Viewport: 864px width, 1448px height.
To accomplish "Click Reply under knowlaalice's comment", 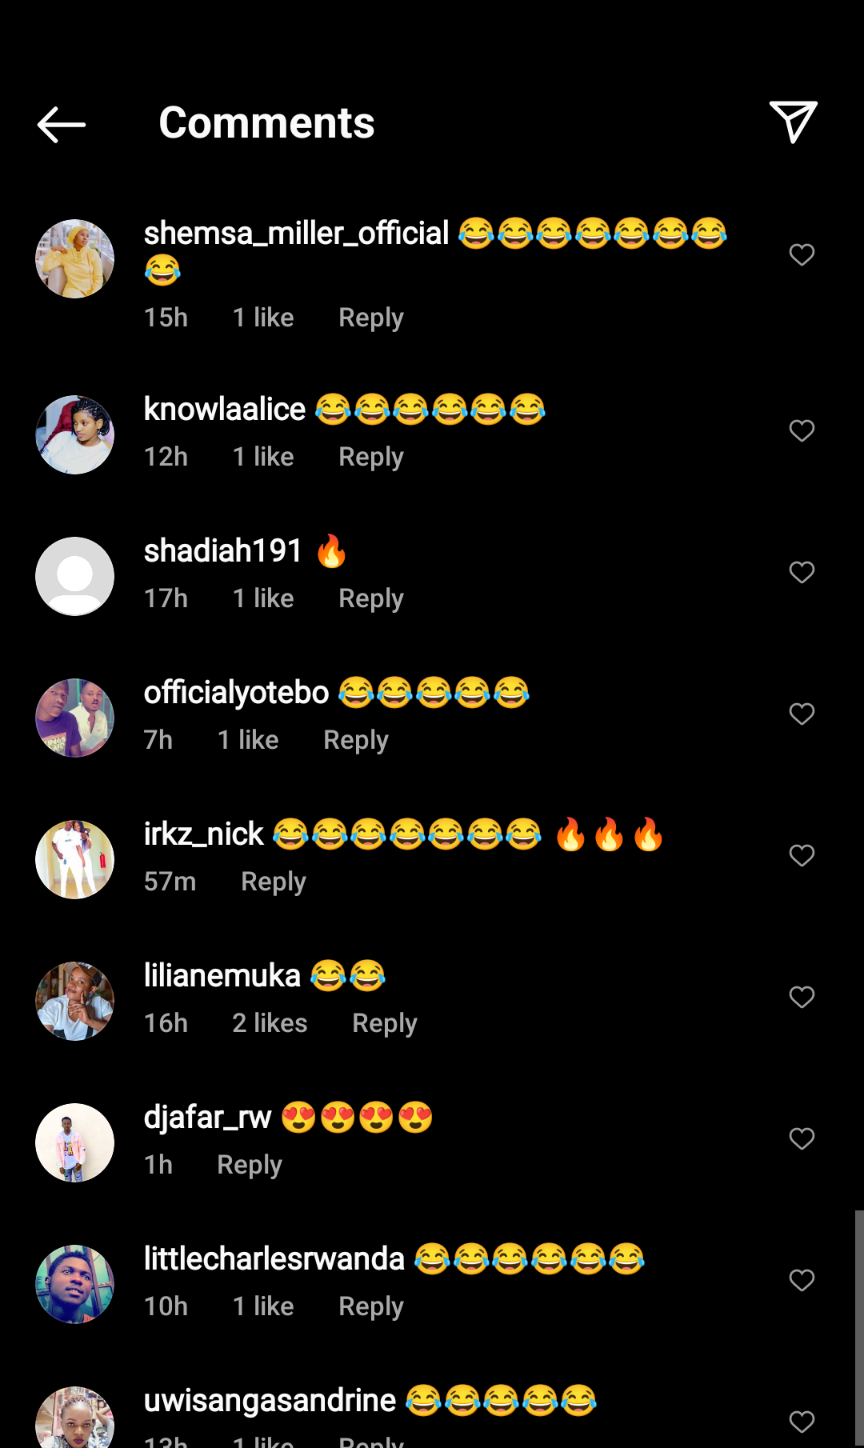I will point(371,457).
